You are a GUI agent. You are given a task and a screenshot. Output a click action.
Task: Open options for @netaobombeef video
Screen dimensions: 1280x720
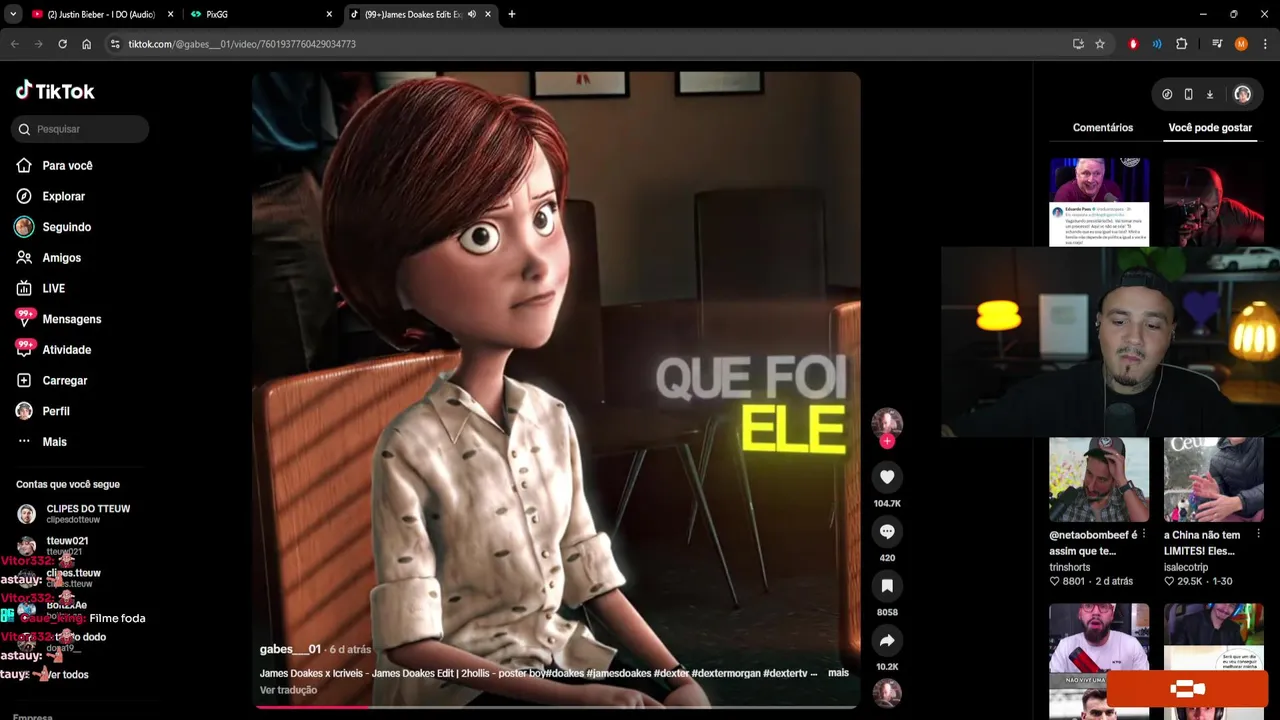click(x=1144, y=534)
